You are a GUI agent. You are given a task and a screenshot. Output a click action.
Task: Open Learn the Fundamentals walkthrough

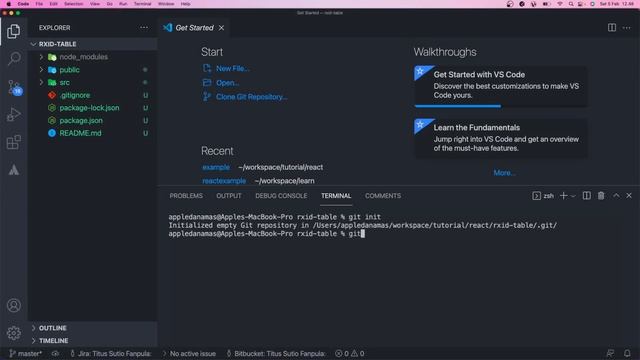coord(501,138)
